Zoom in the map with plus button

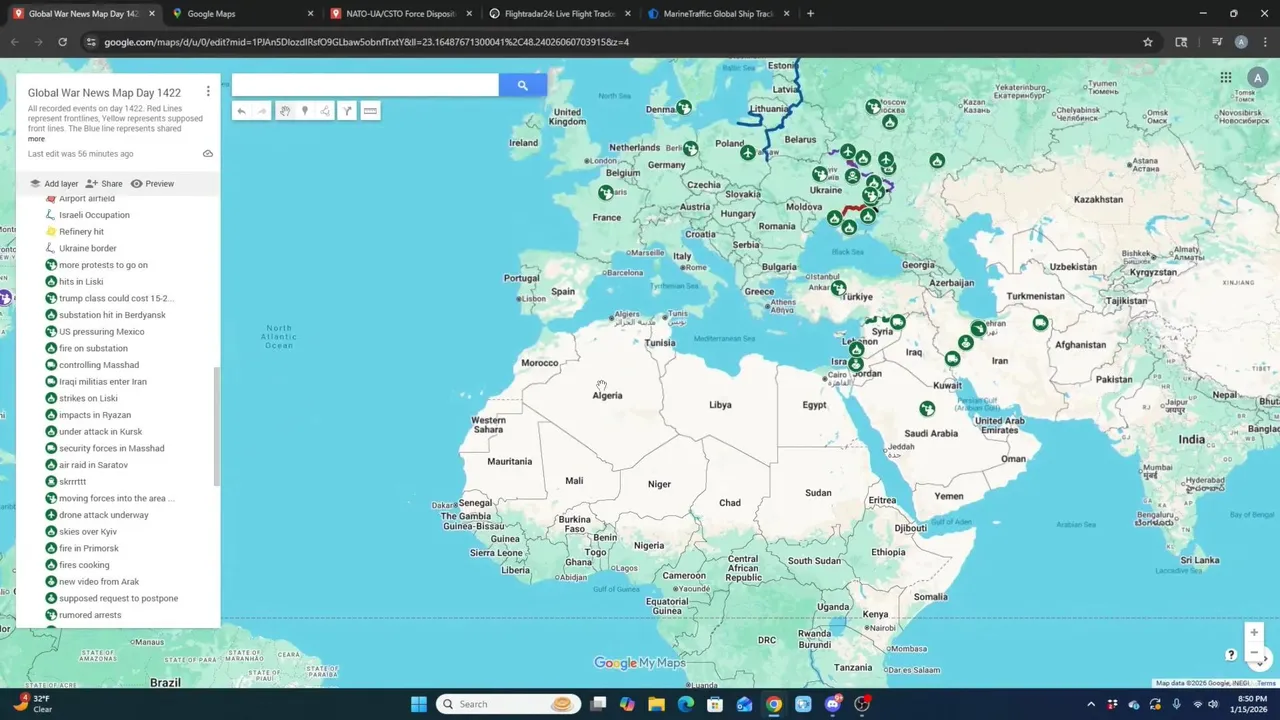[x=1254, y=632]
